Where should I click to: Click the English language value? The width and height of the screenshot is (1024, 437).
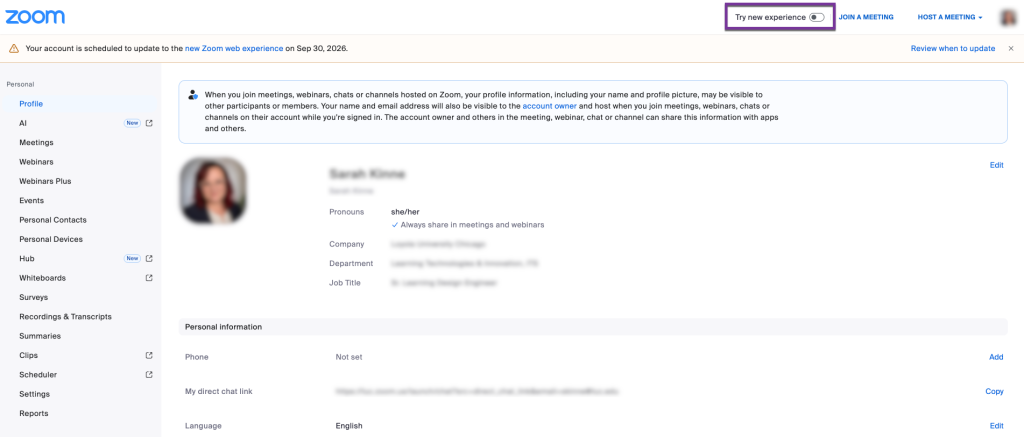[349, 426]
